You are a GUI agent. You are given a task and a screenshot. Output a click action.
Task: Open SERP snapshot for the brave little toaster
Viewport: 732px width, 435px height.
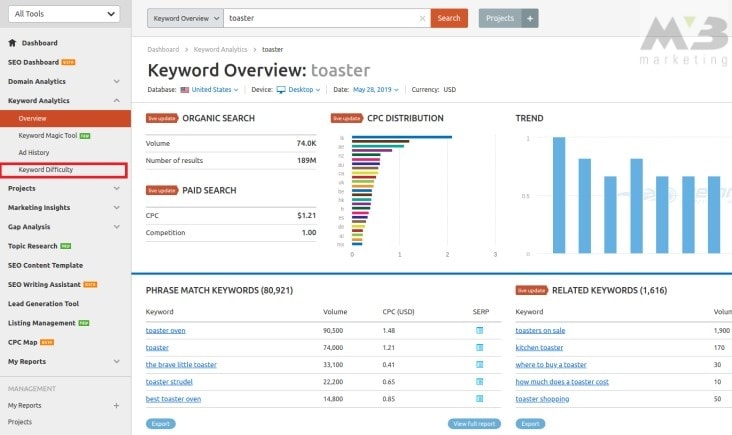point(479,365)
